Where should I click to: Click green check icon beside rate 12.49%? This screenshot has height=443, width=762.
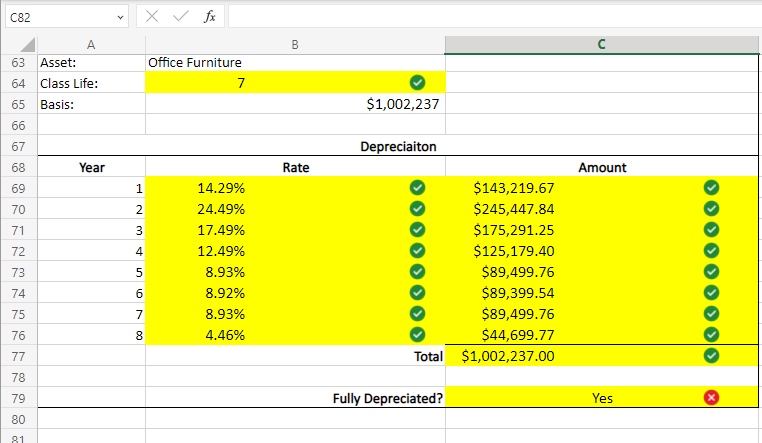[417, 251]
